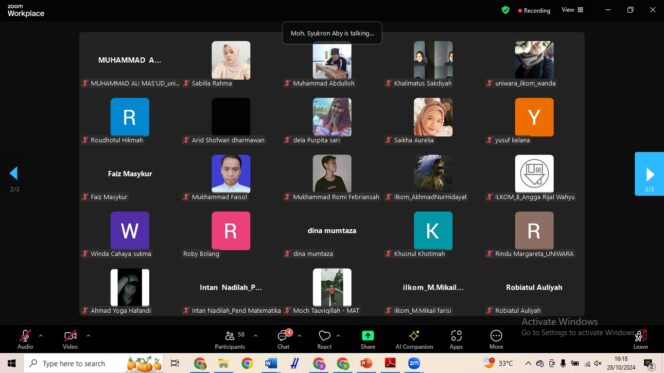The image size is (664, 373).
Task: Go to the next gallery page
Action: tap(649, 174)
